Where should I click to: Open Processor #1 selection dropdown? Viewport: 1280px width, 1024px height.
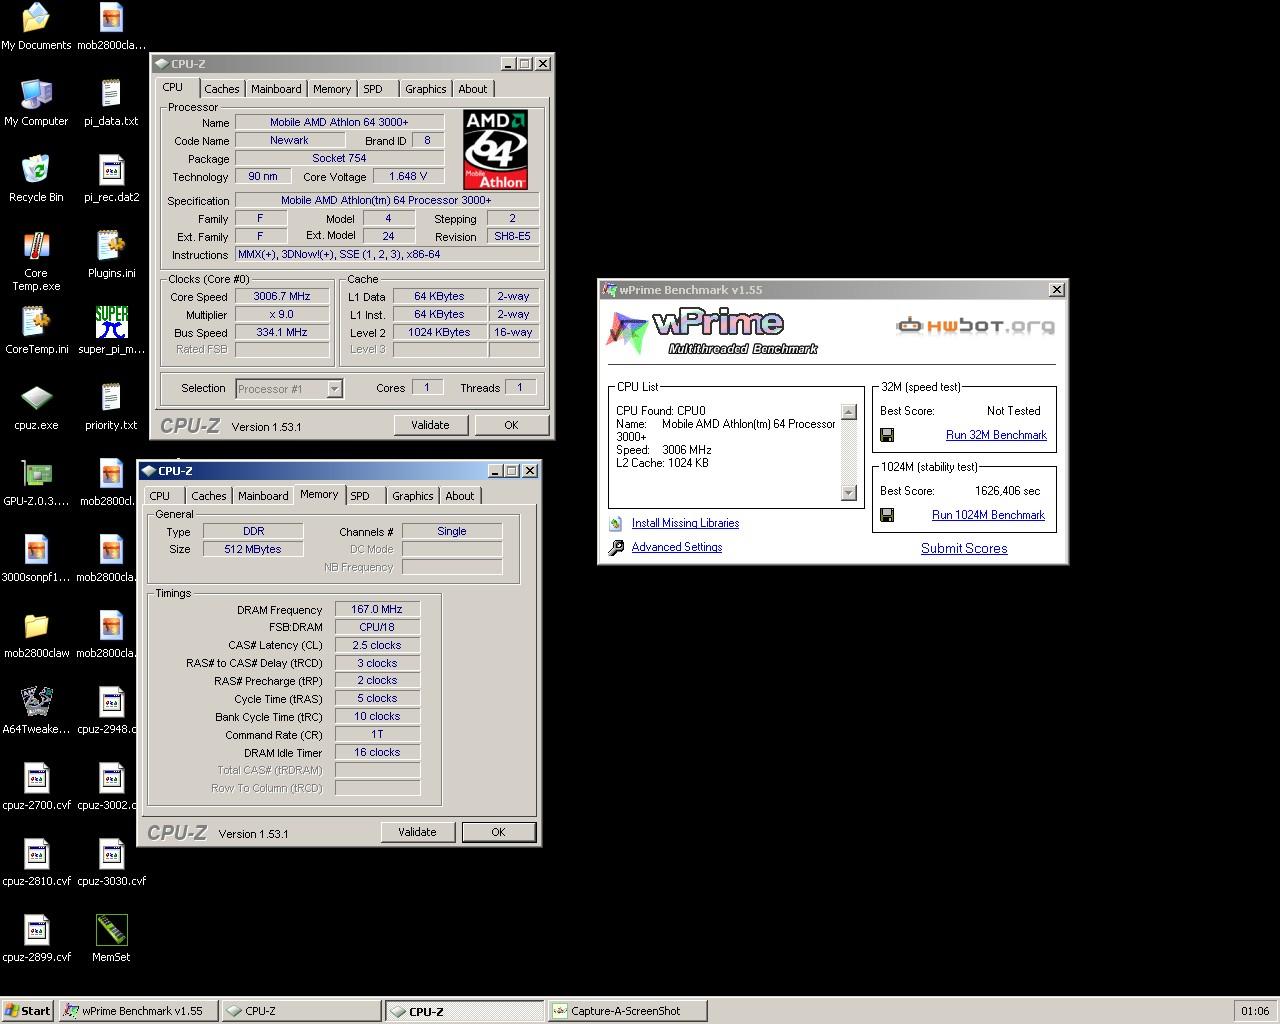click(x=334, y=389)
